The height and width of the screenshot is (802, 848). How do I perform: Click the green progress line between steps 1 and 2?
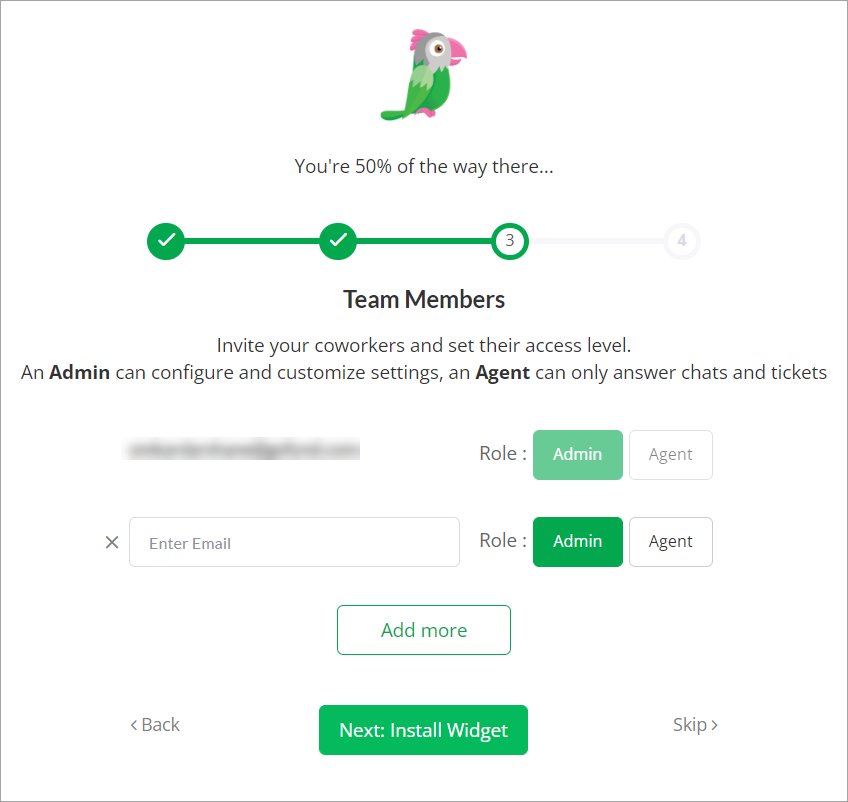tap(252, 241)
